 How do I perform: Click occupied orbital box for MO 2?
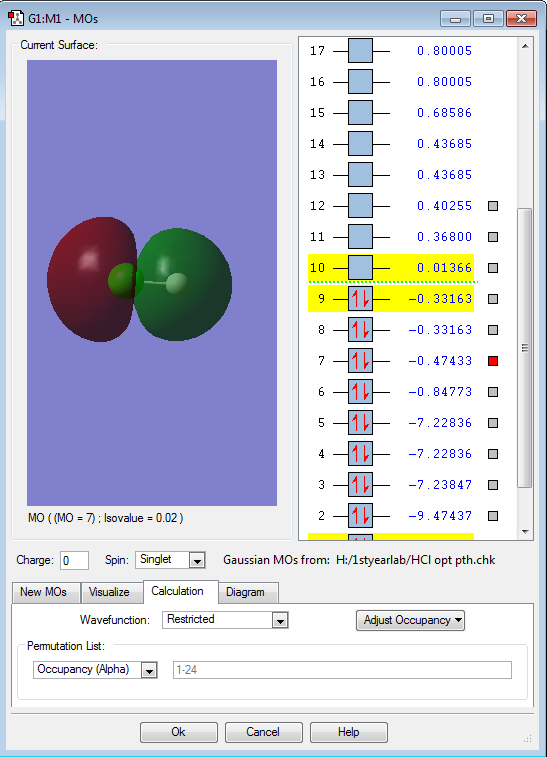click(360, 516)
